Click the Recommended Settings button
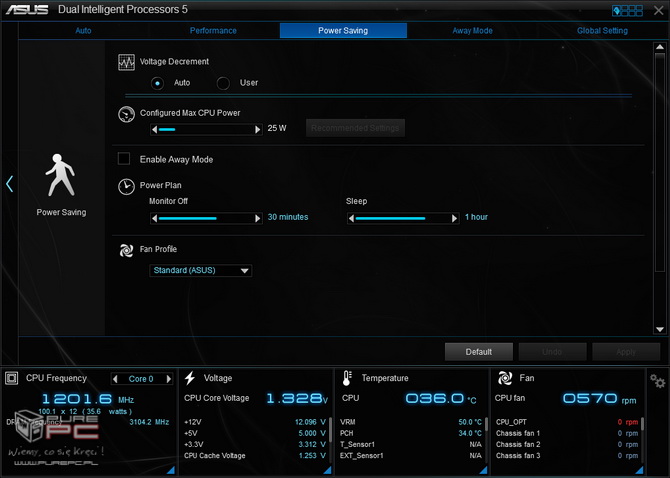Screen dimensions: 670x478 (355, 128)
